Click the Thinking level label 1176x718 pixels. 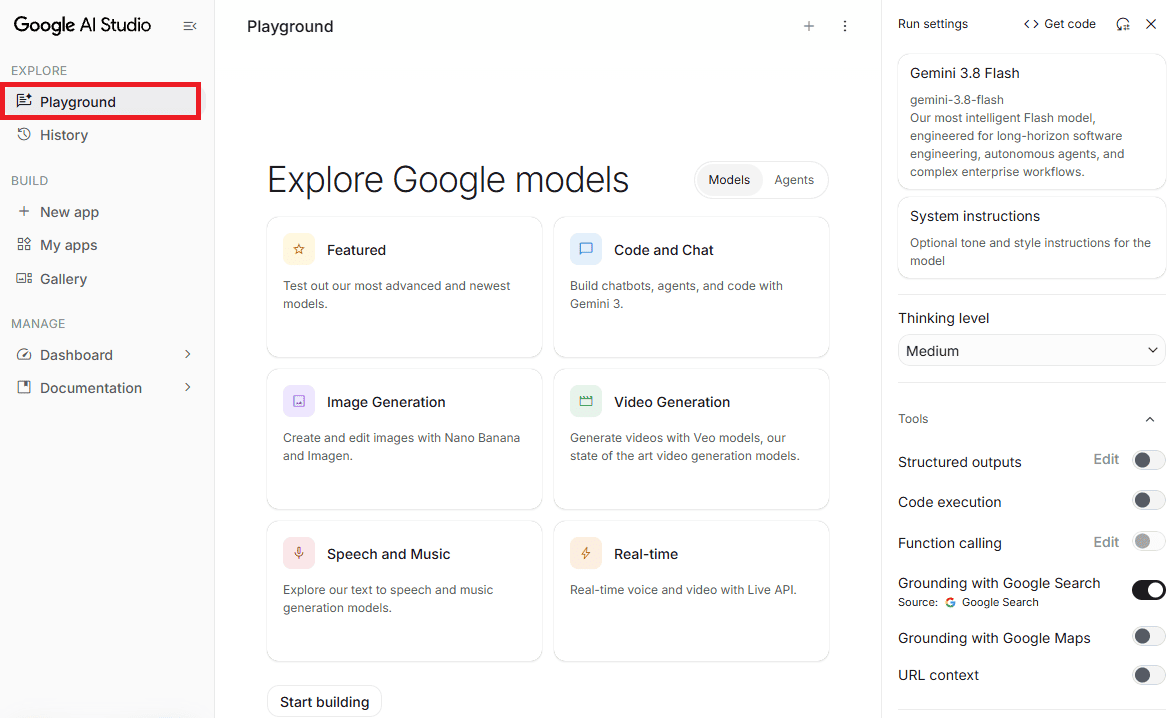[944, 318]
